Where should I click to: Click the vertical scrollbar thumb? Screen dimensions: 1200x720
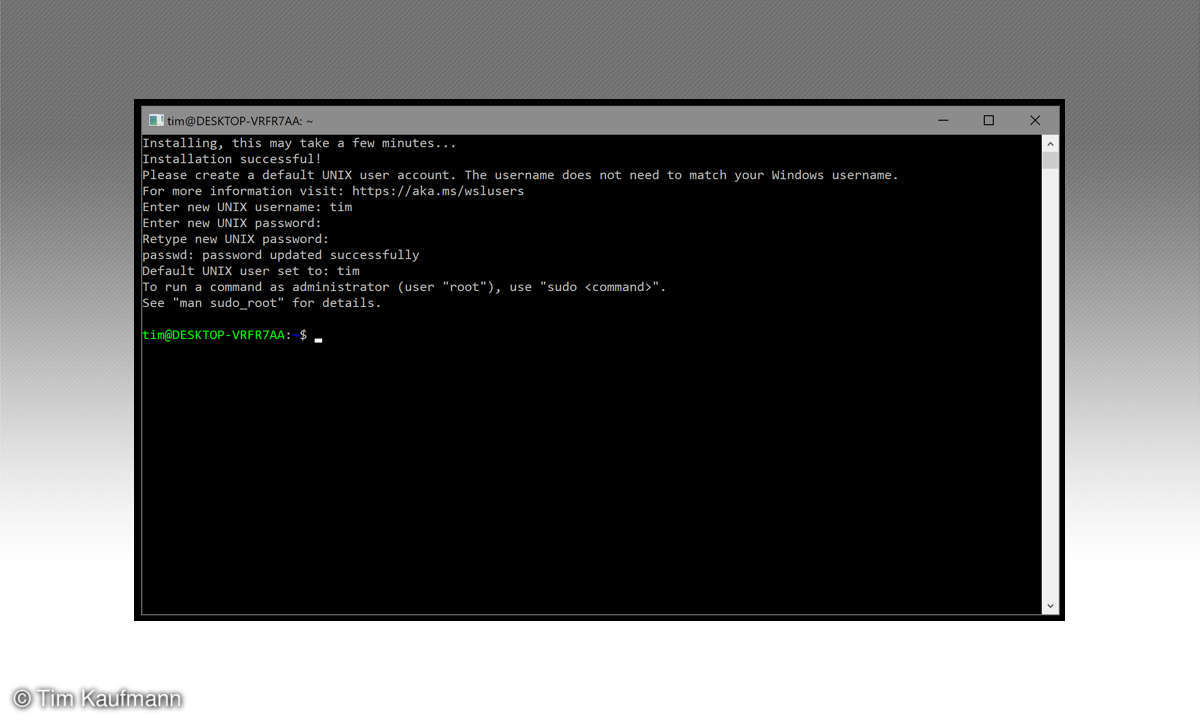point(1050,160)
